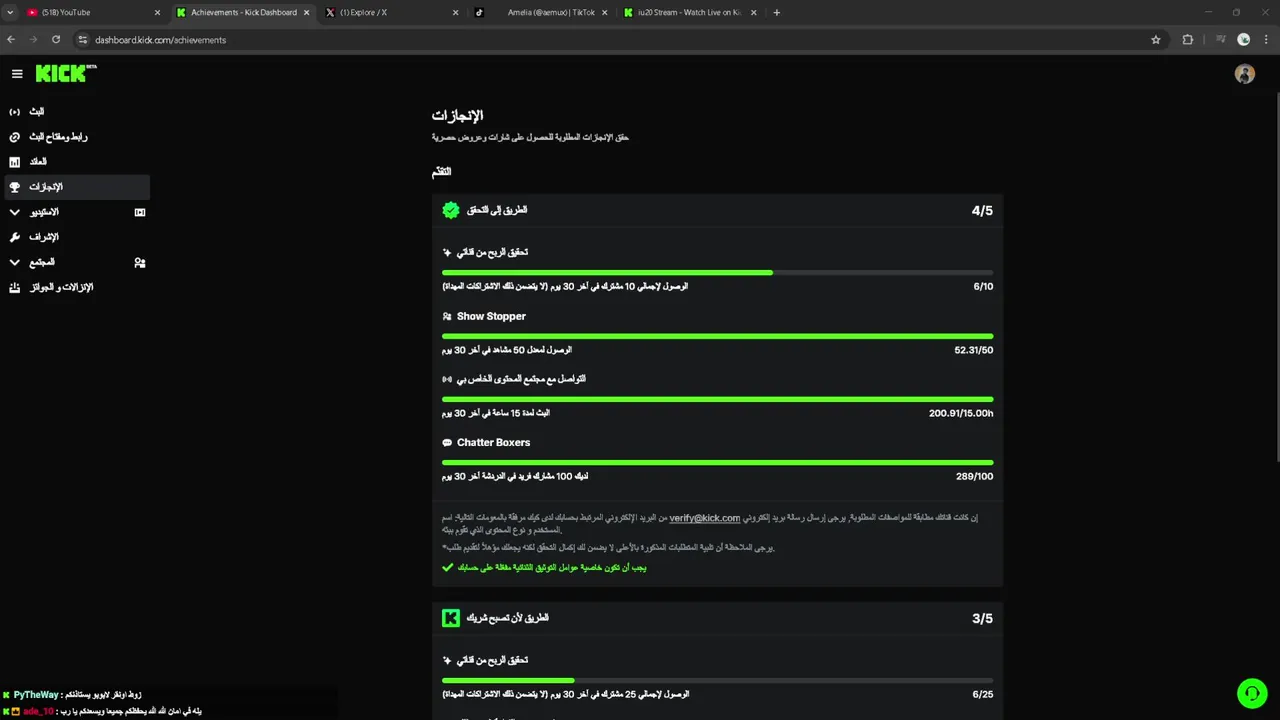Image resolution: width=1280 pixels, height=720 pixels.
Task: Click the verify@kick.com email link
Action: 705,518
